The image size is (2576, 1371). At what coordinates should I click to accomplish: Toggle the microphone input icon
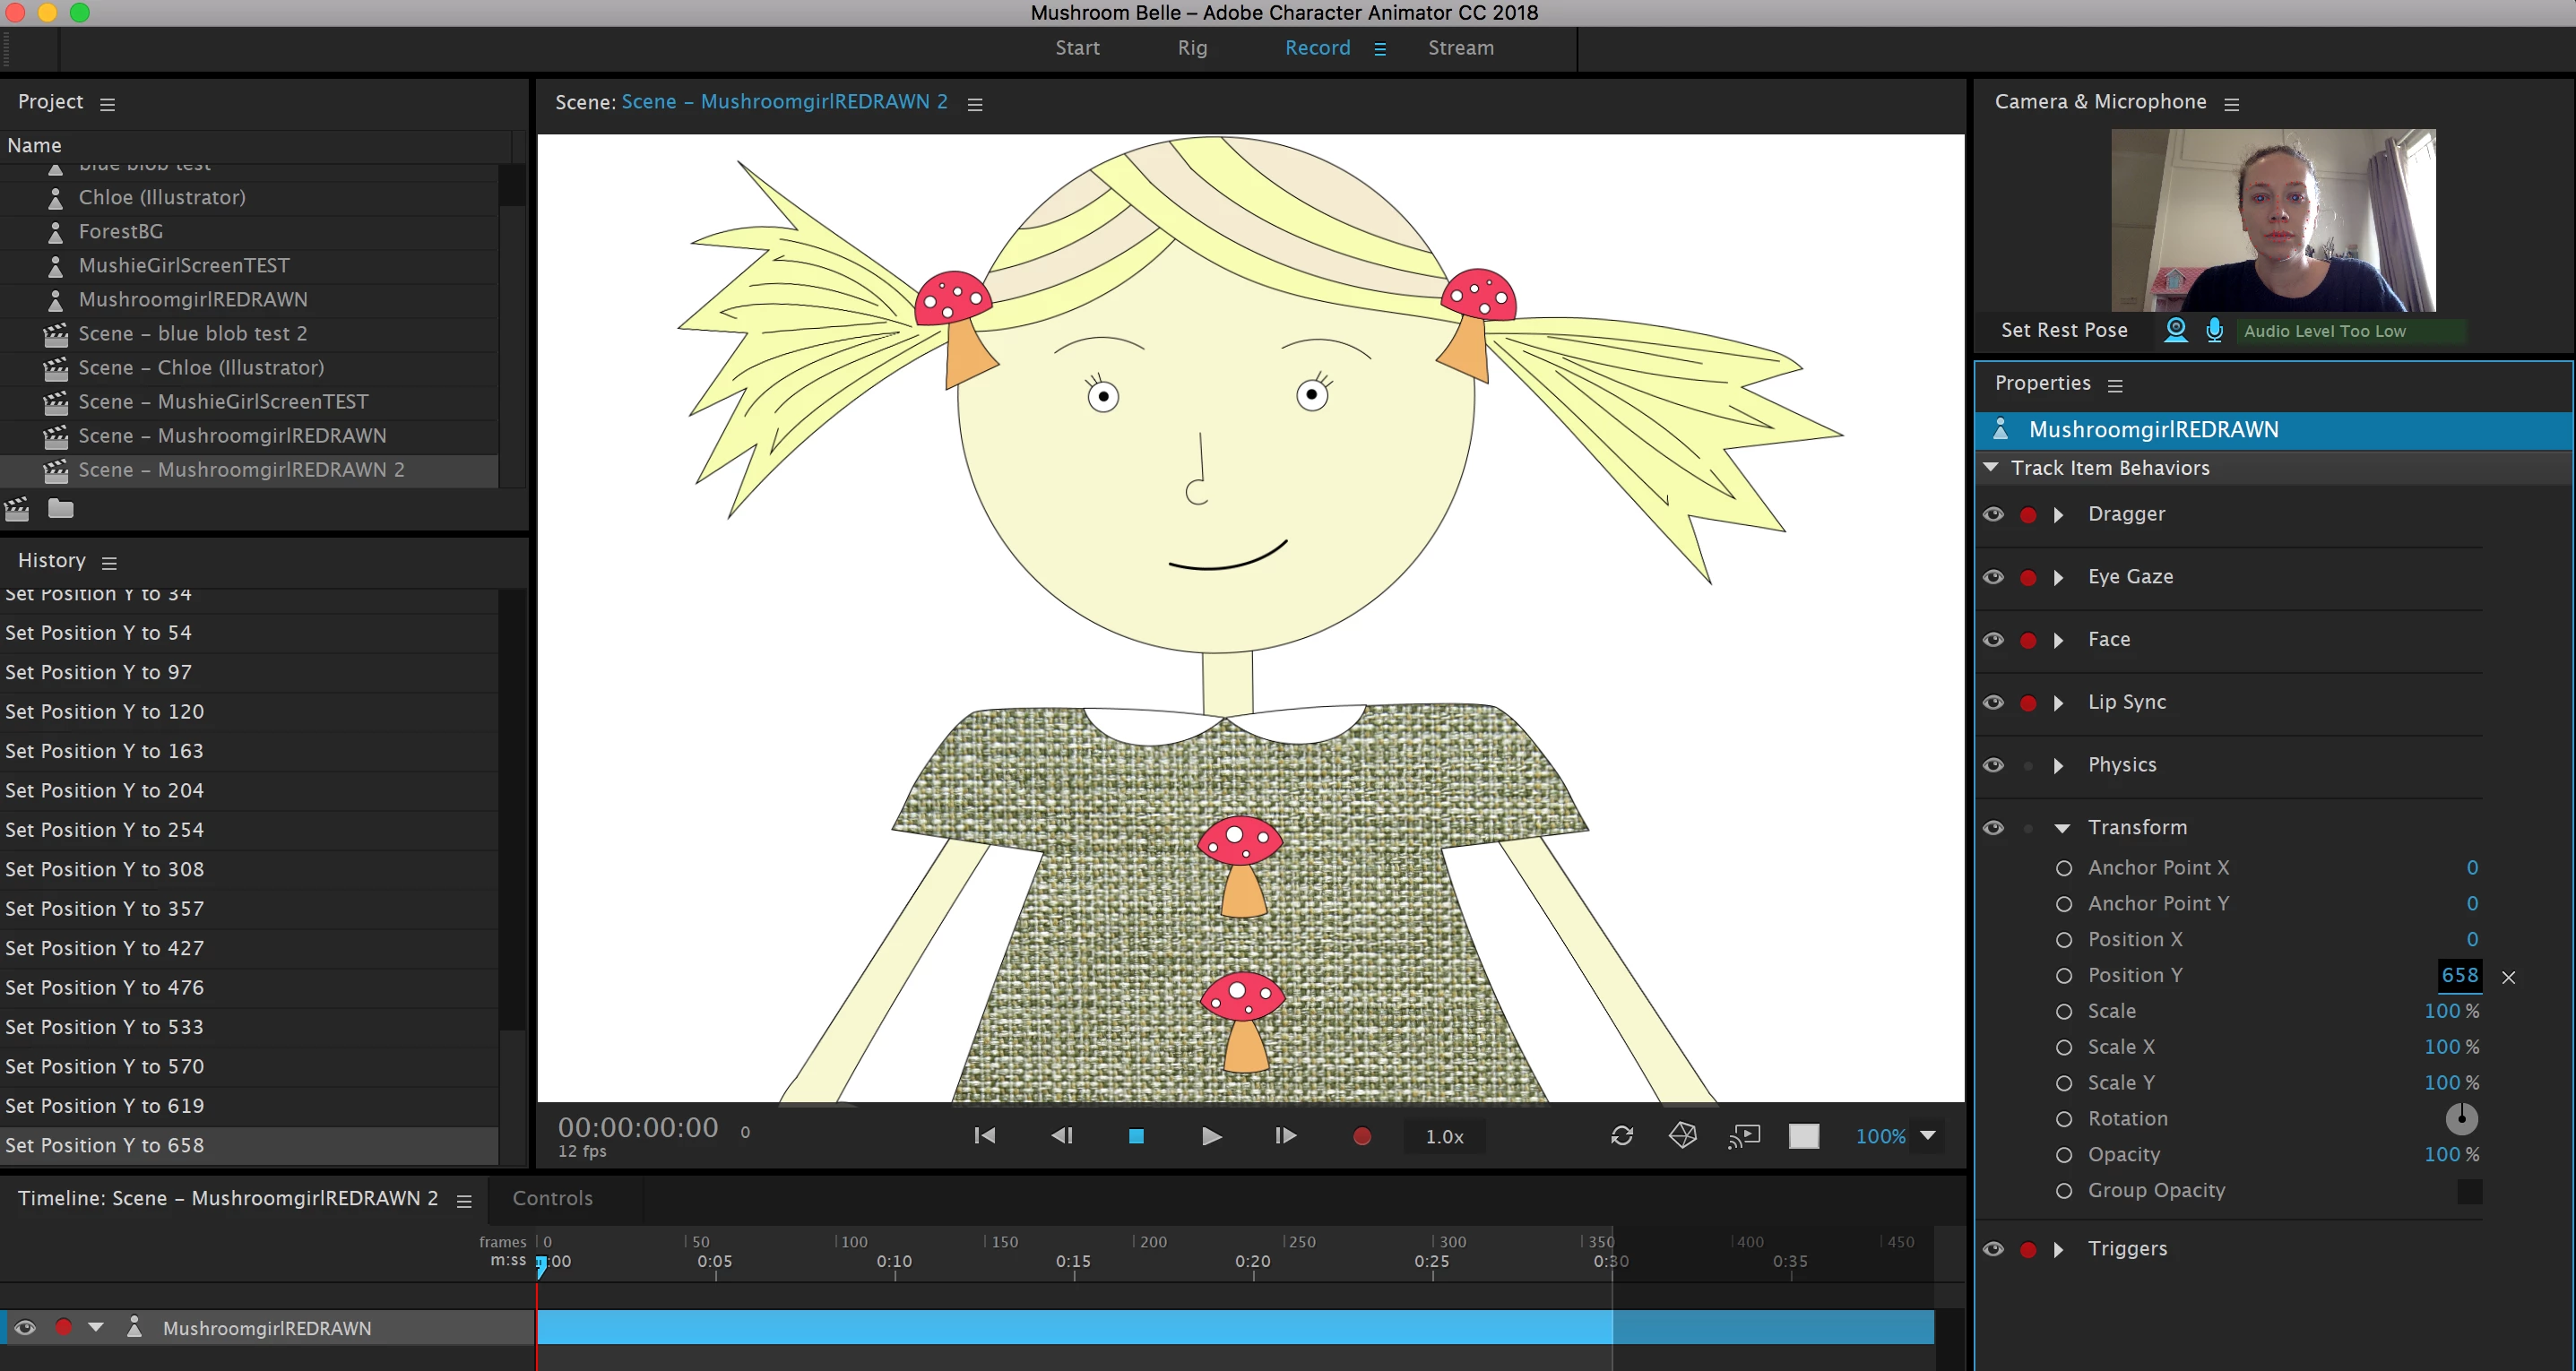[2214, 330]
